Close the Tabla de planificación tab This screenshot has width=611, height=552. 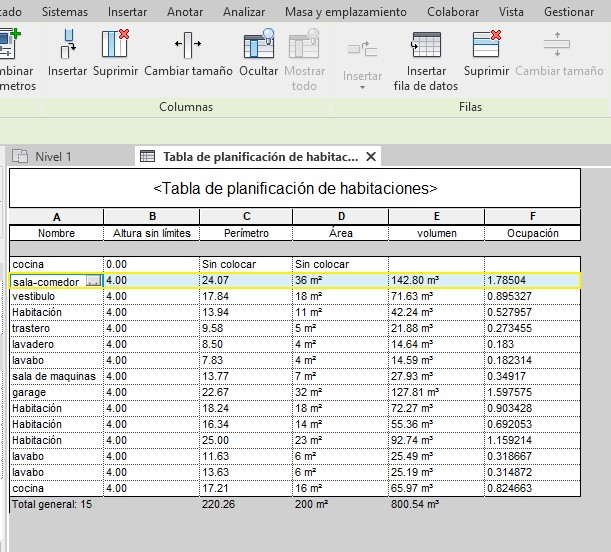tap(371, 157)
